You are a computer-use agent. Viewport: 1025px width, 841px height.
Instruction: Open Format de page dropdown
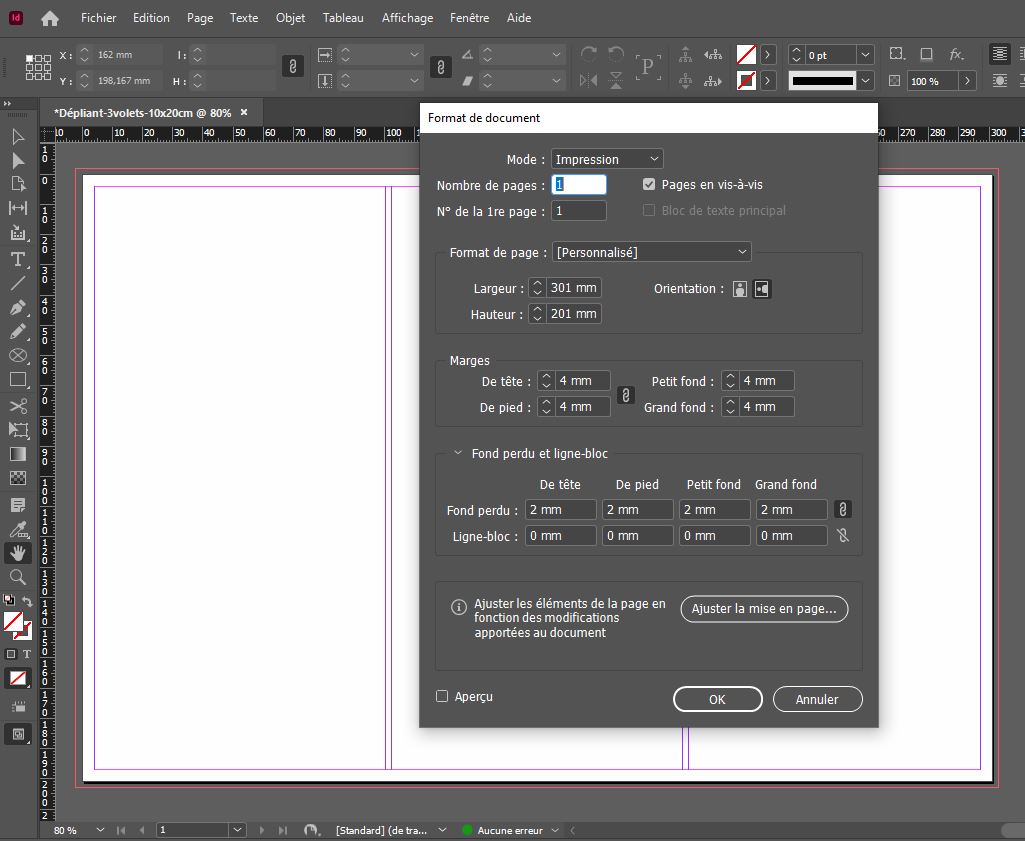coord(652,252)
